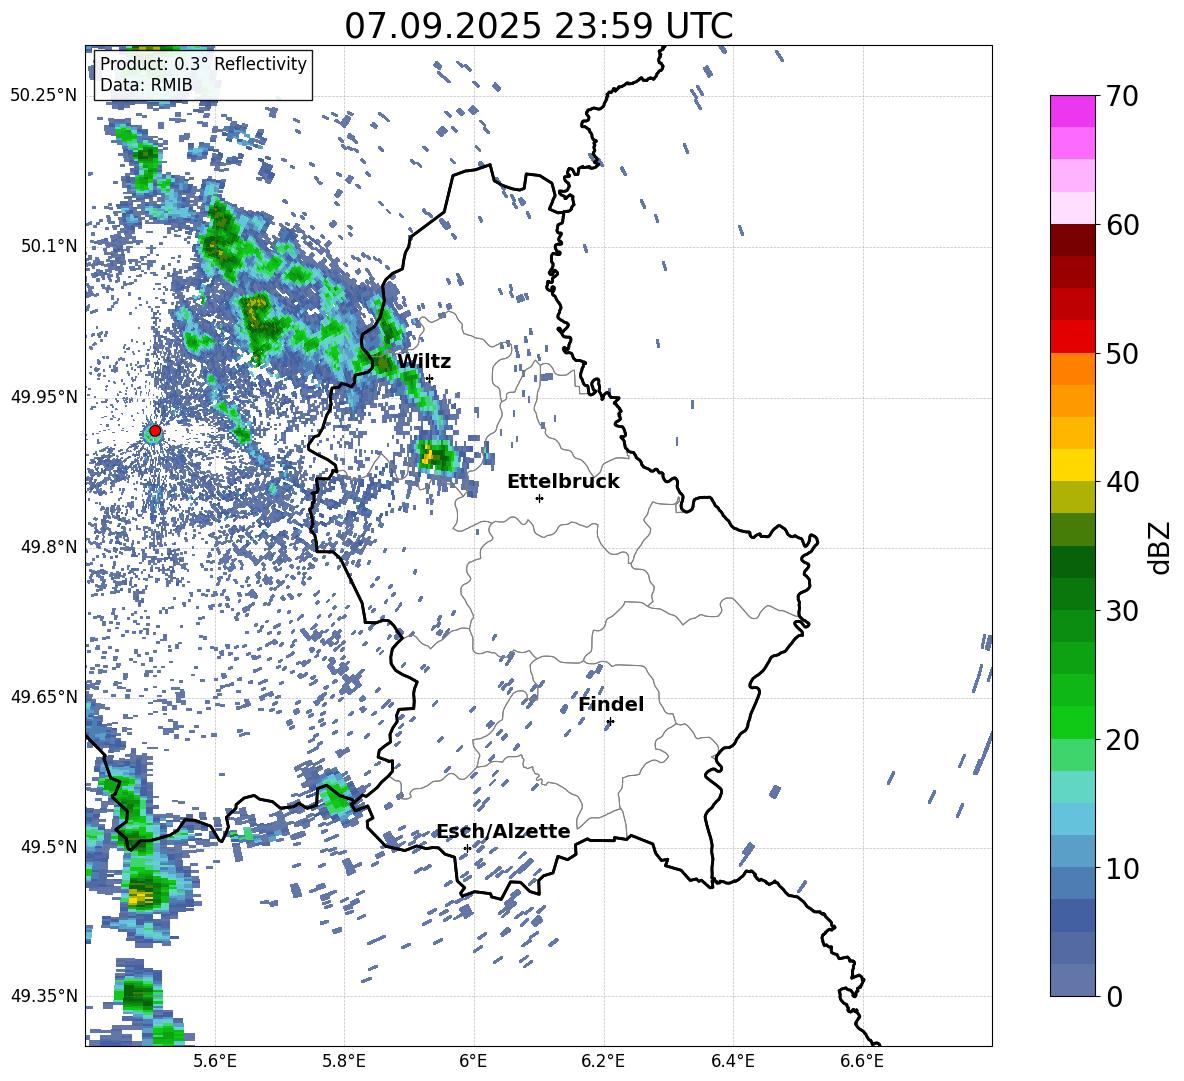The height and width of the screenshot is (1081, 1184).
Task: Click the Esch/Alzette city label
Action: coord(503,831)
